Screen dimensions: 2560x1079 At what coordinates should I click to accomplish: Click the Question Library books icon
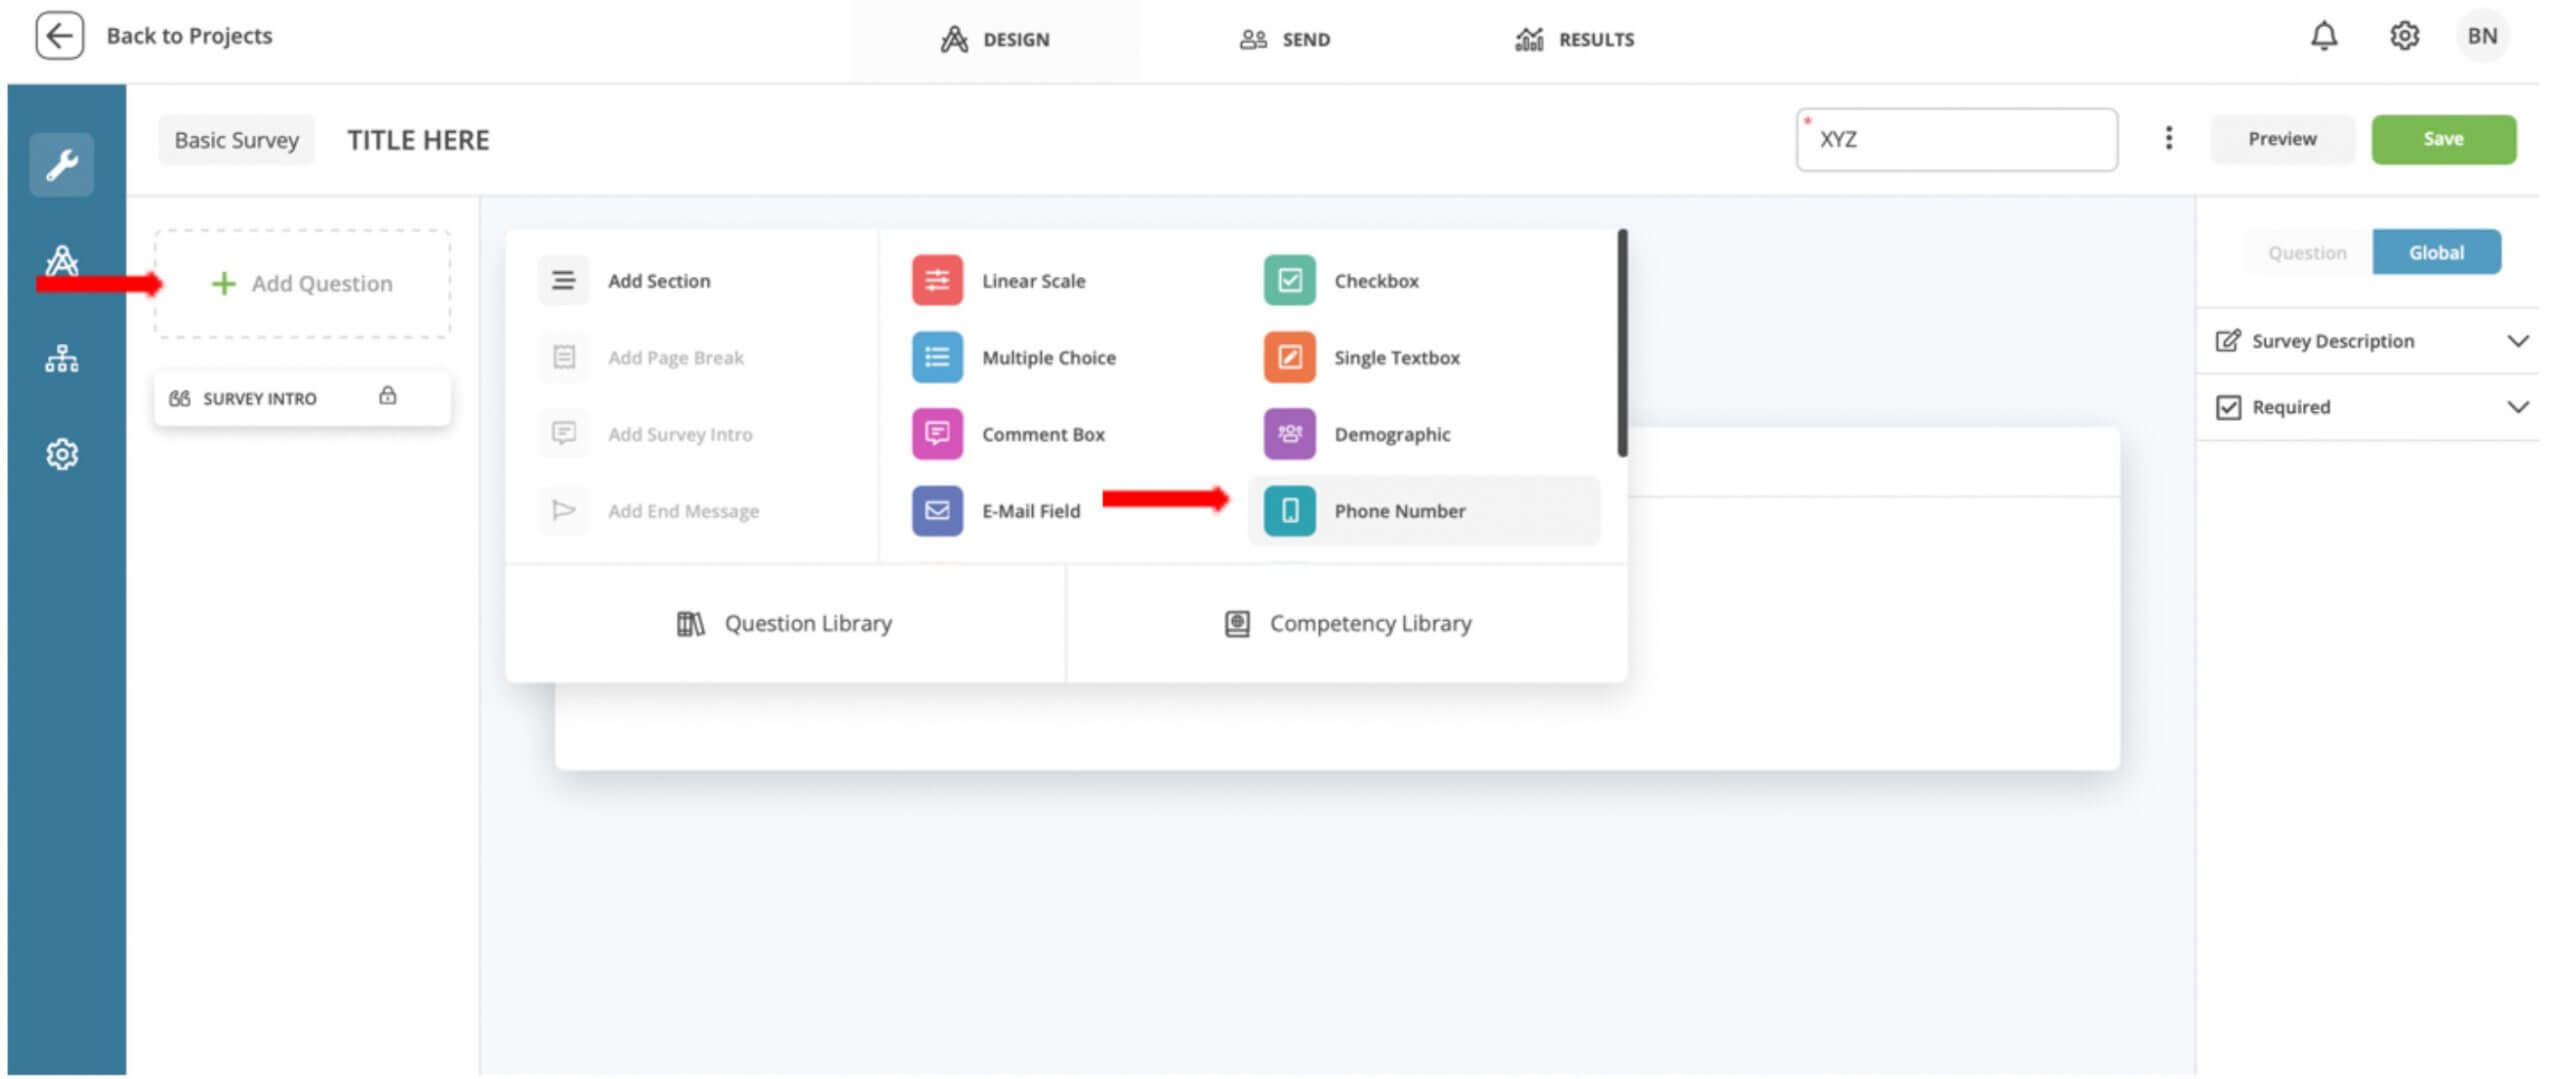click(690, 624)
